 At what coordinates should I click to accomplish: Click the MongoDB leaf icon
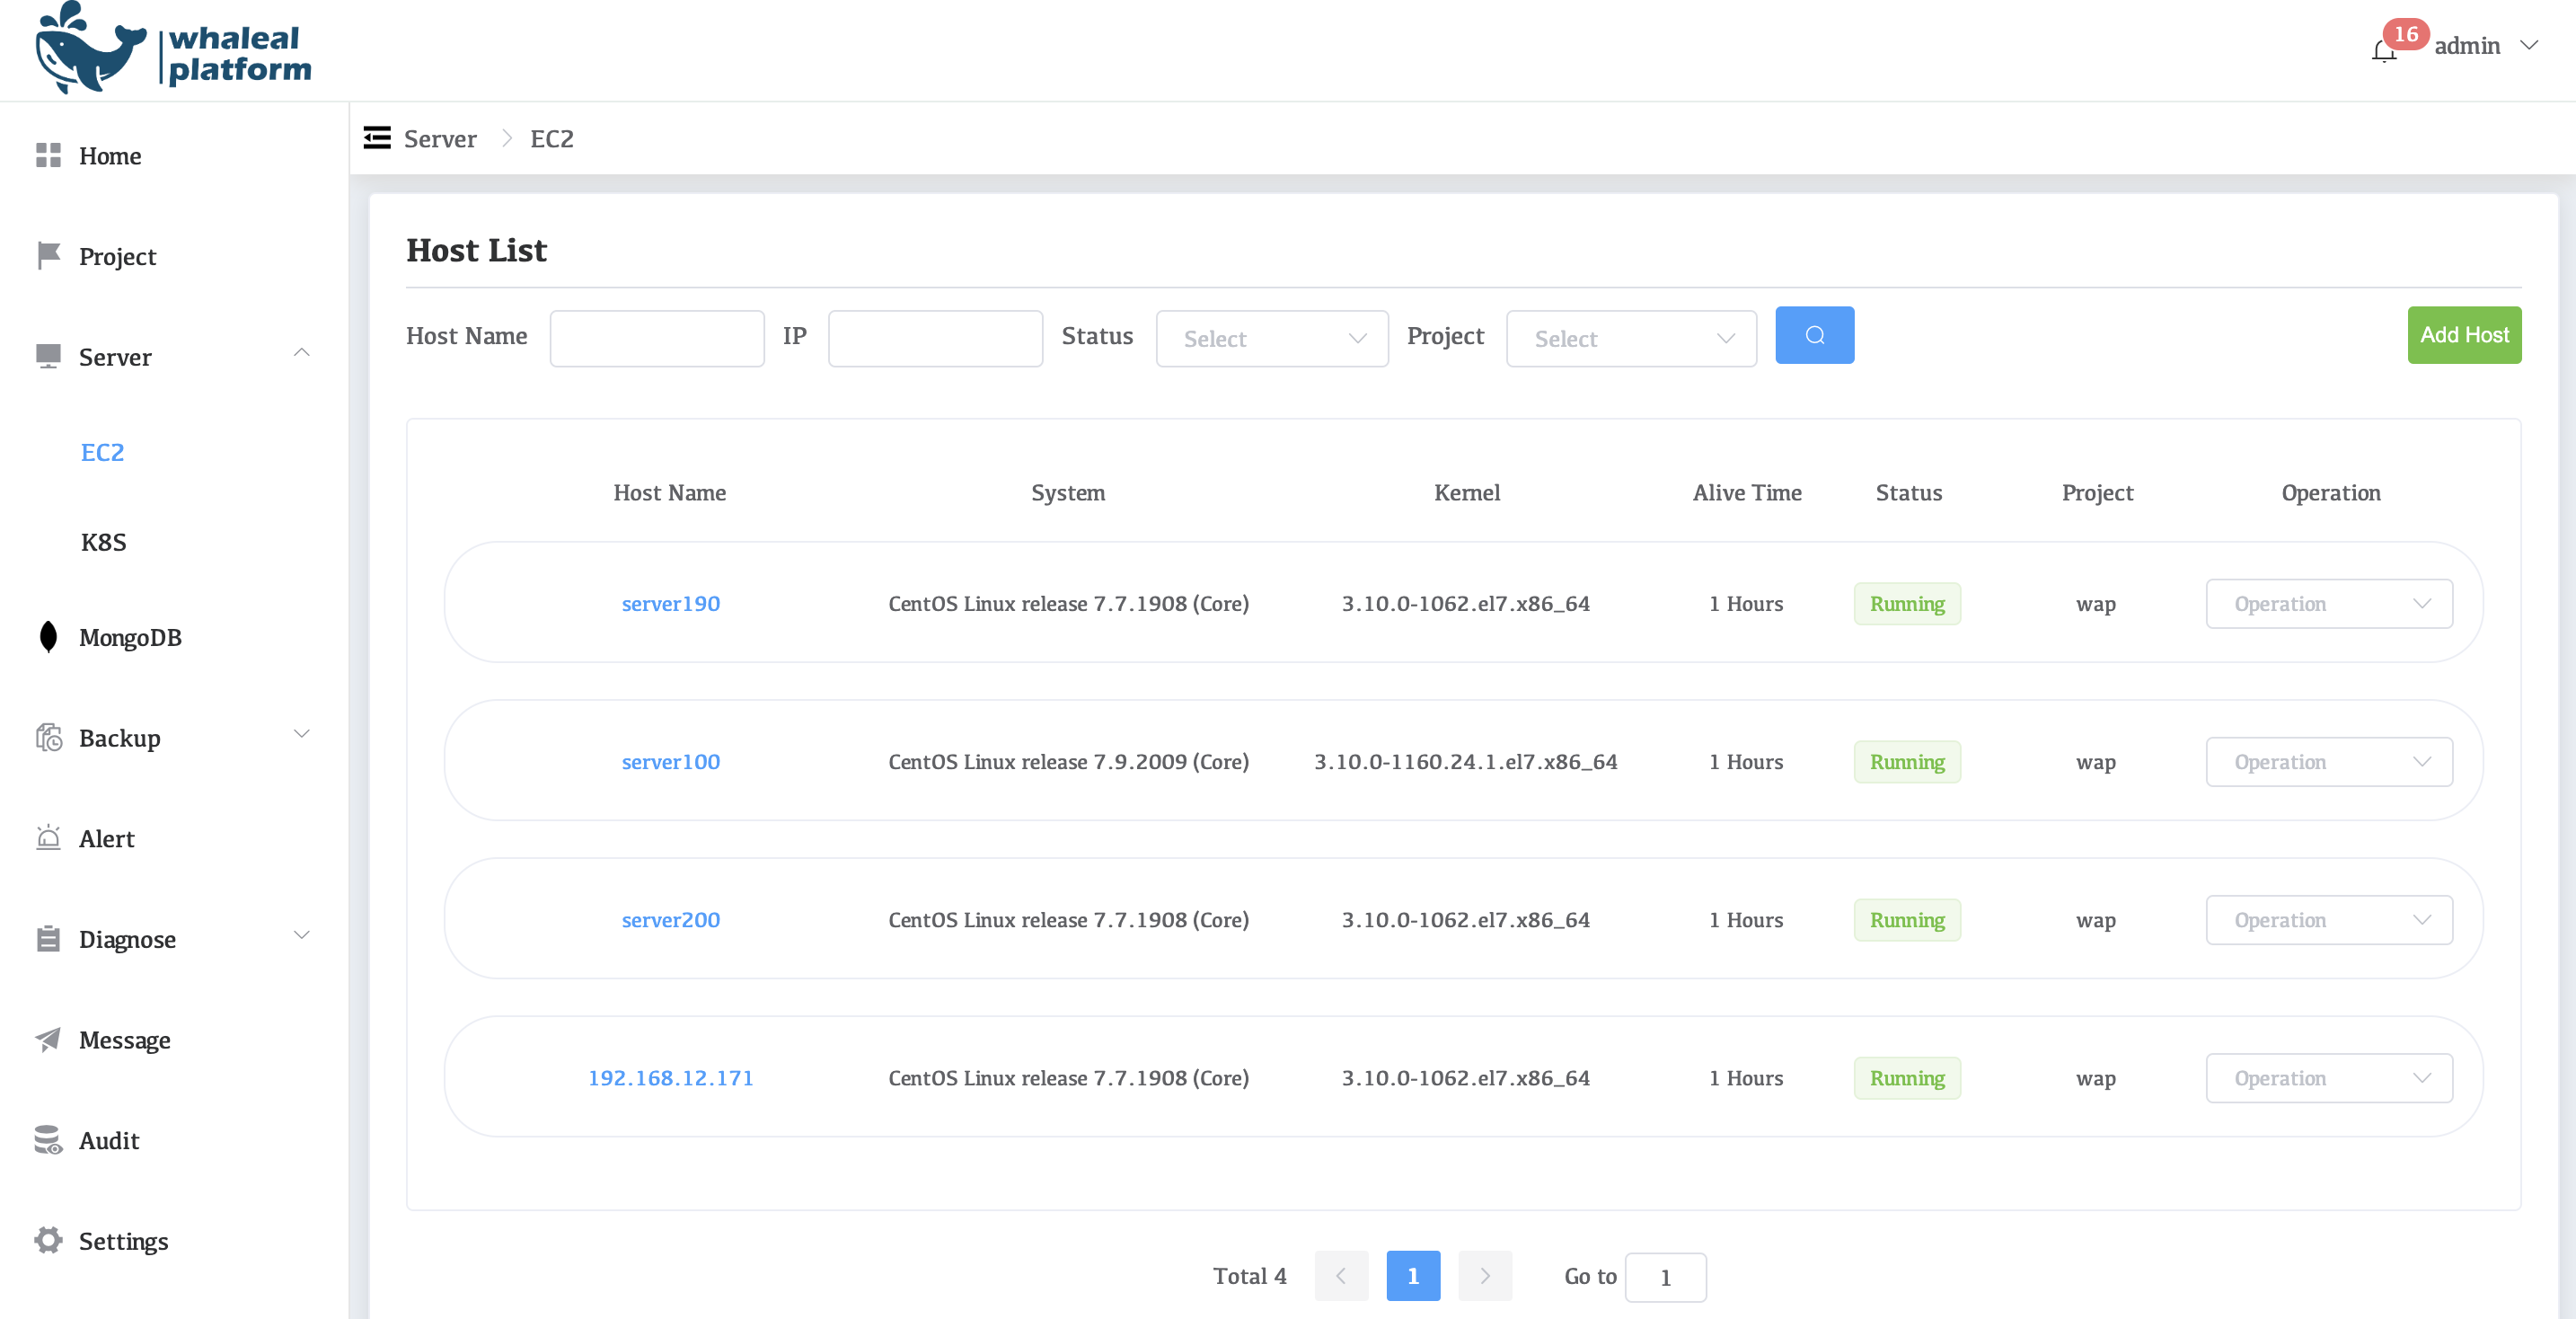(x=48, y=637)
